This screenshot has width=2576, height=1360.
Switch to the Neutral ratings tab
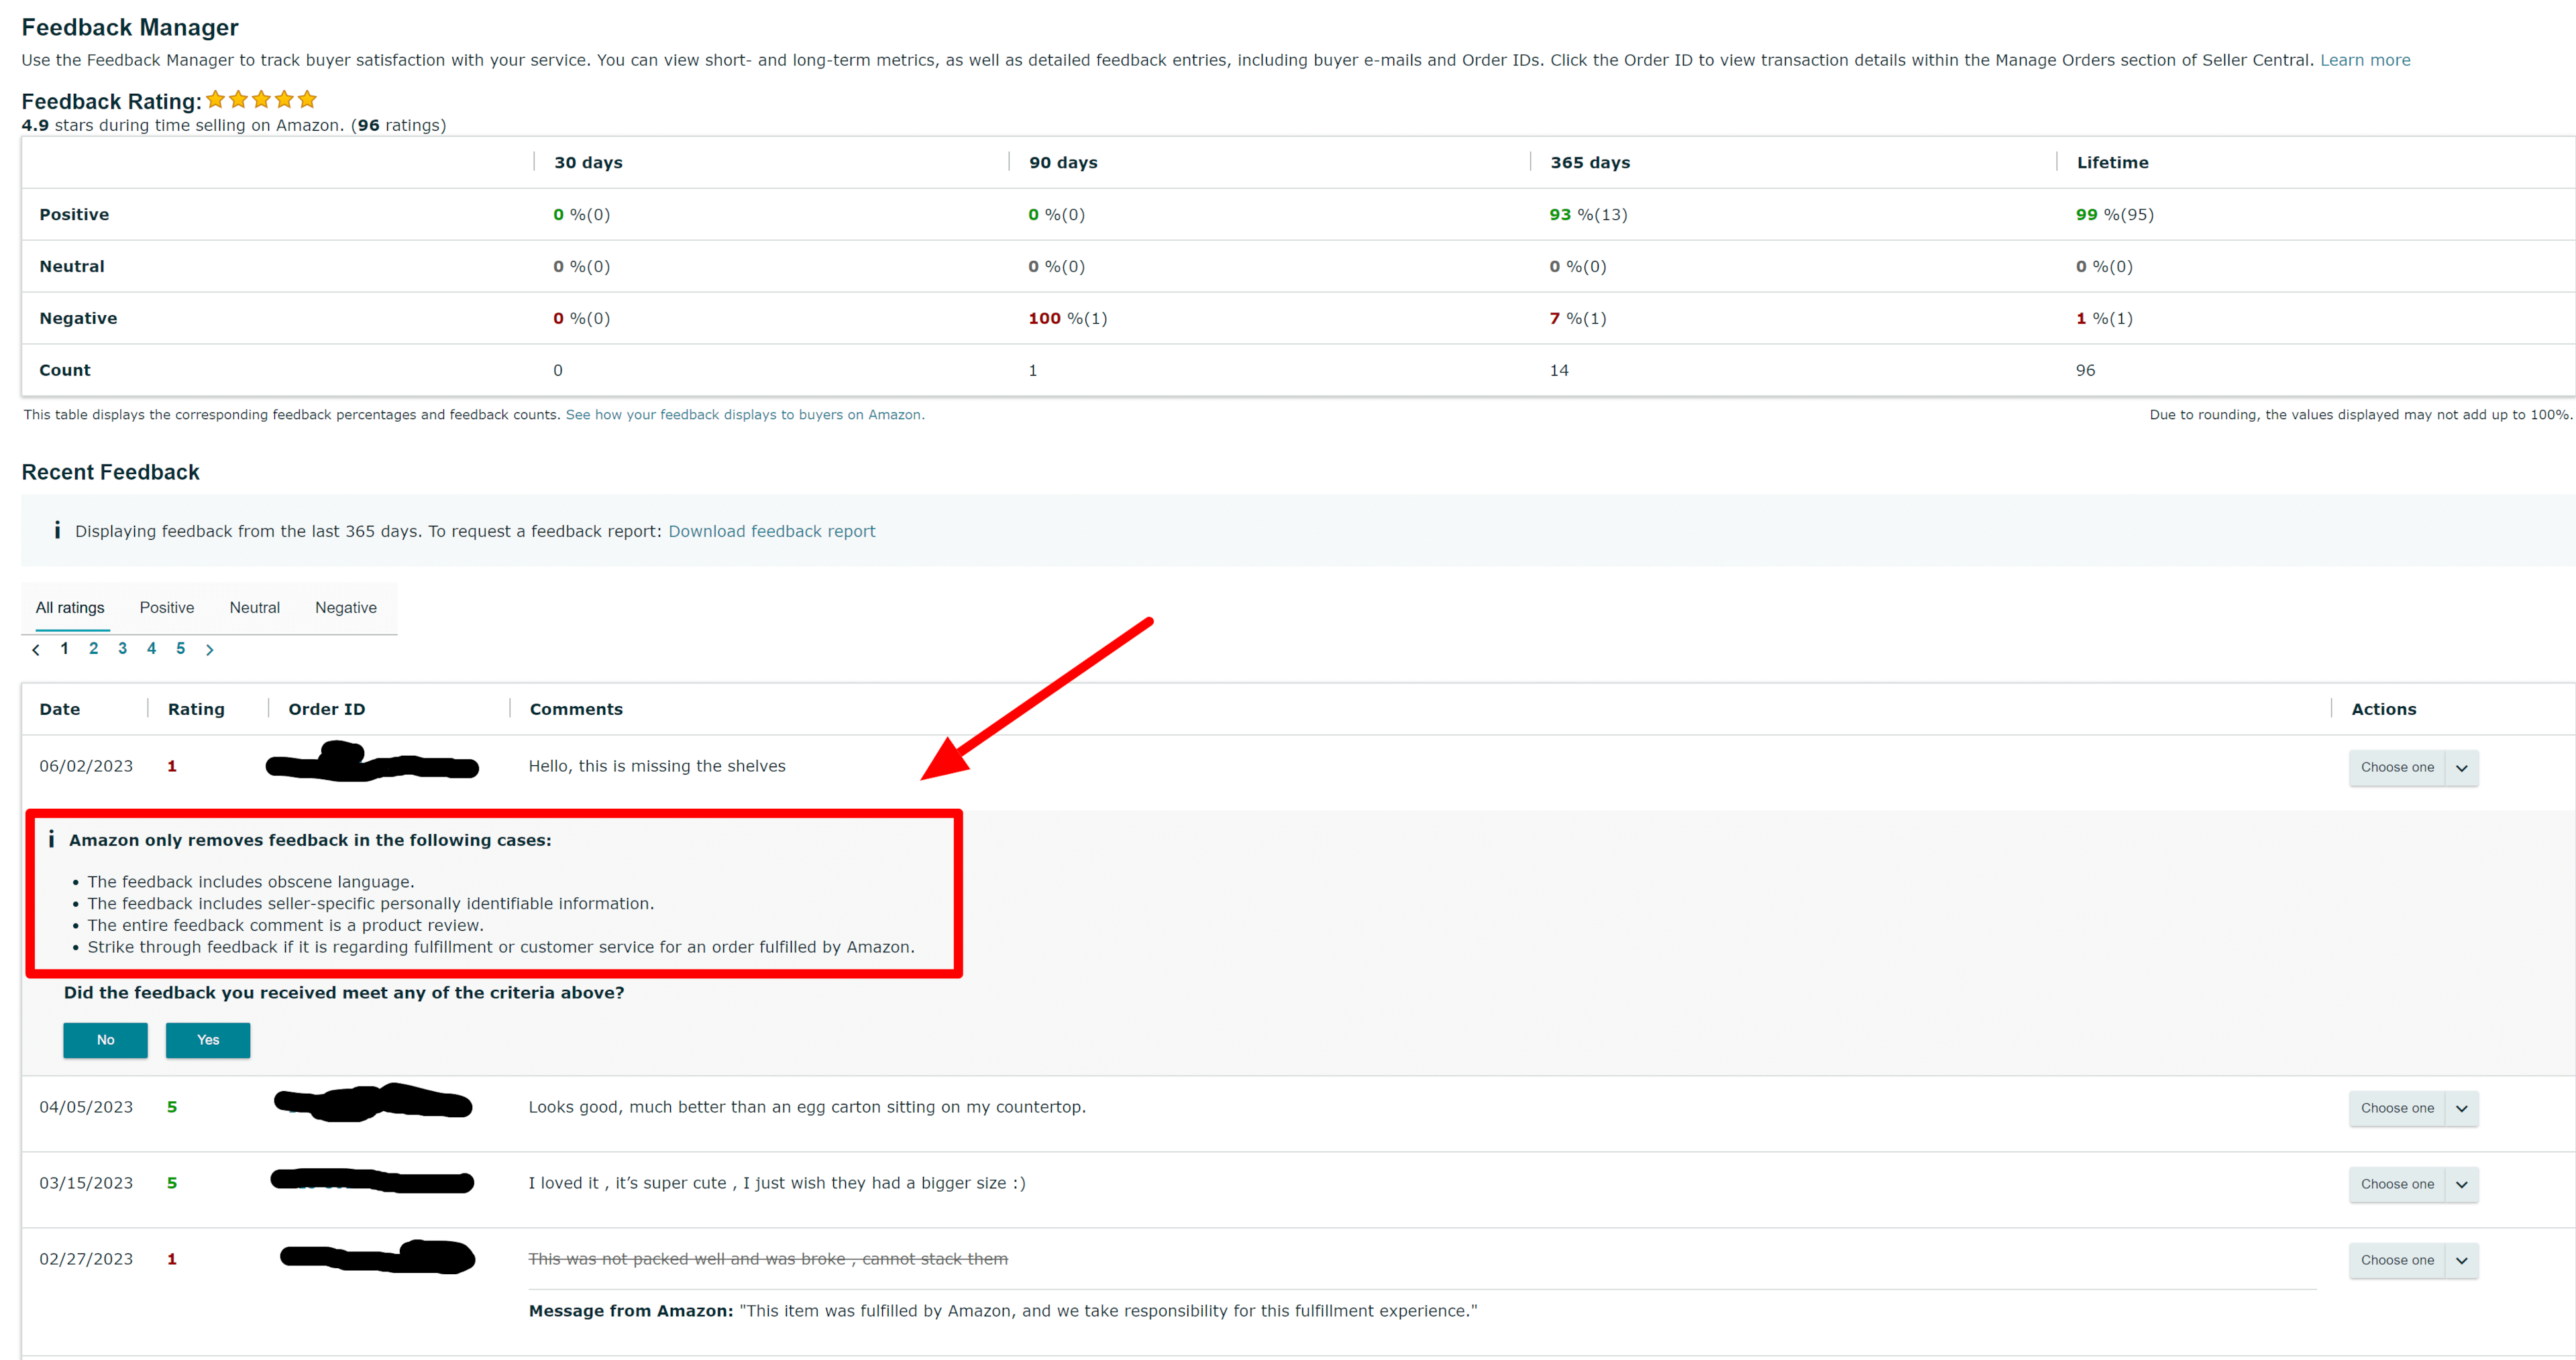[x=254, y=607]
